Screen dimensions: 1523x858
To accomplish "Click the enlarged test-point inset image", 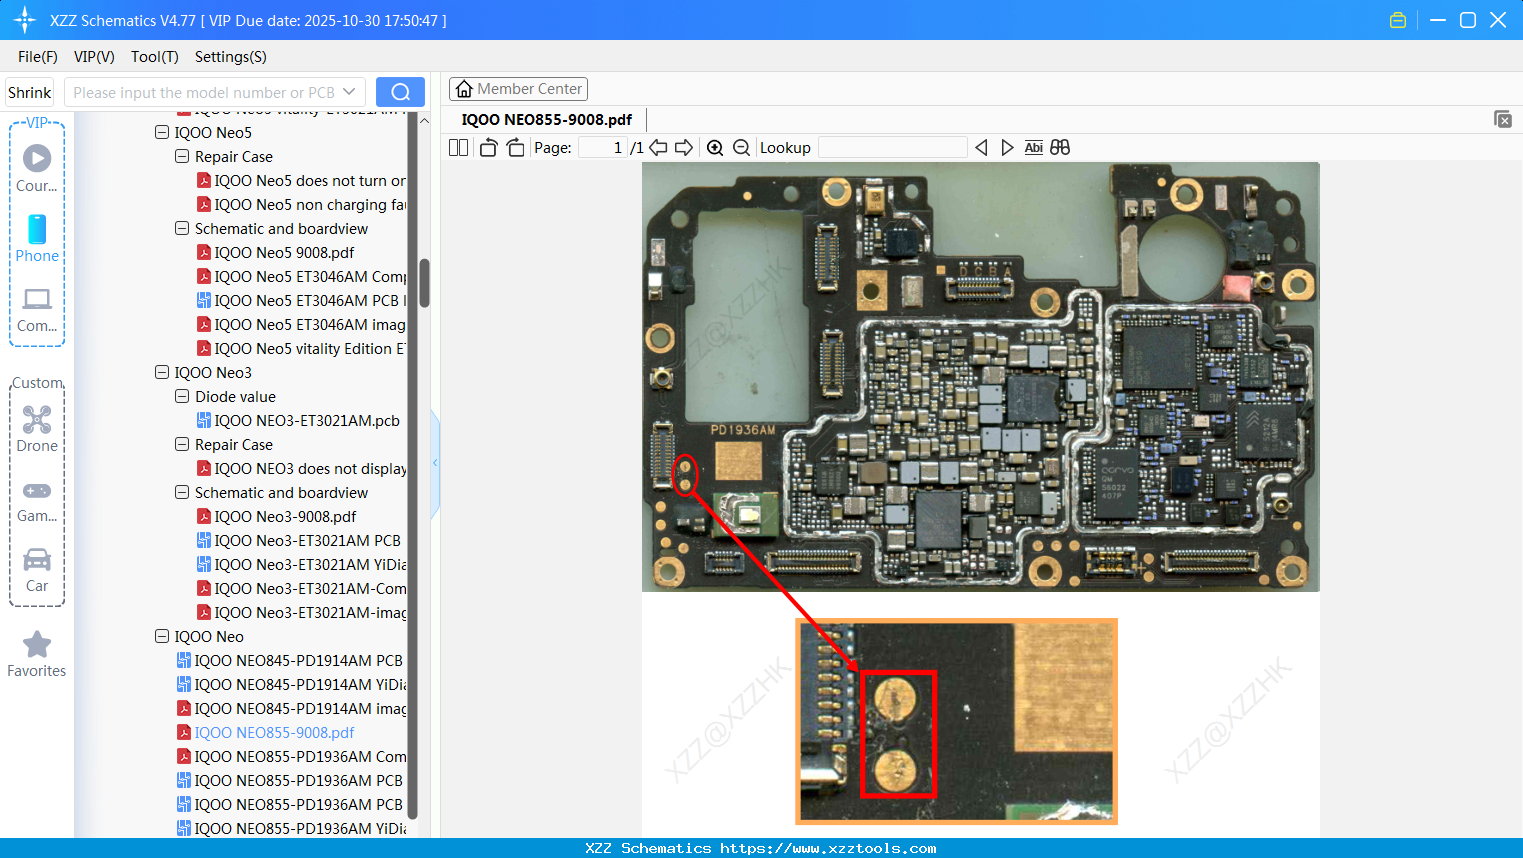I will (x=956, y=721).
